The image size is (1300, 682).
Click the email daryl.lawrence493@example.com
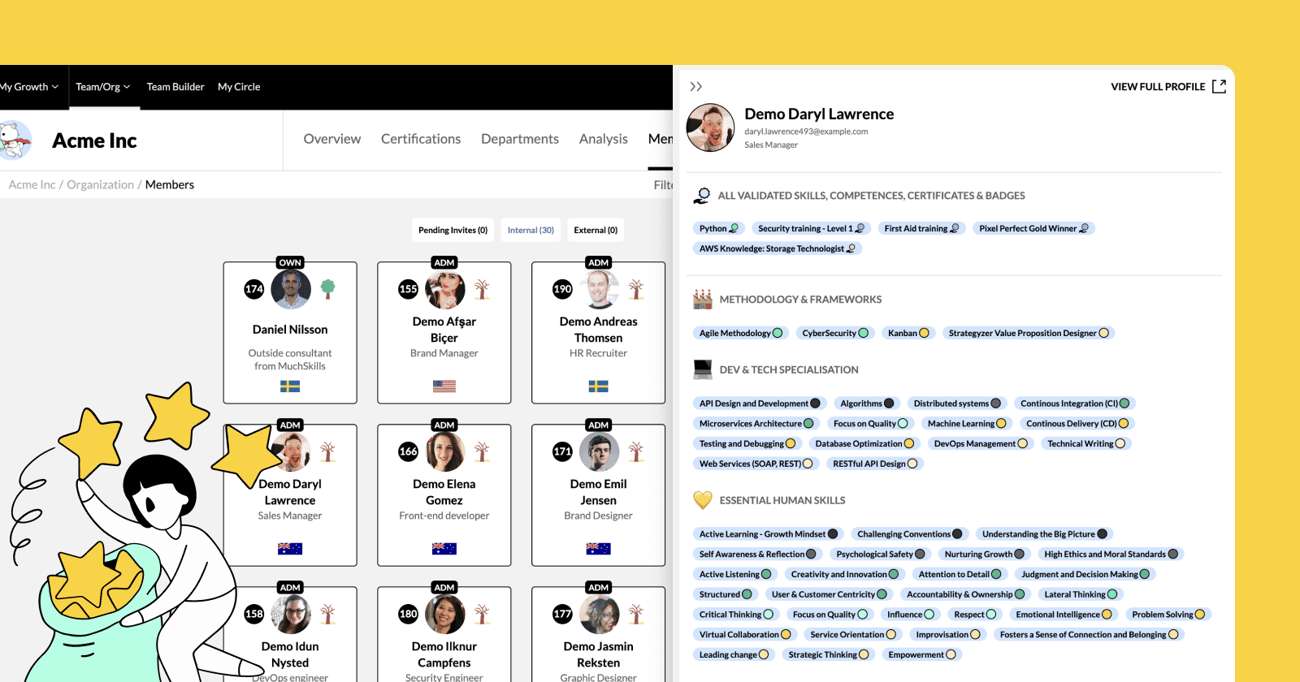click(806, 131)
